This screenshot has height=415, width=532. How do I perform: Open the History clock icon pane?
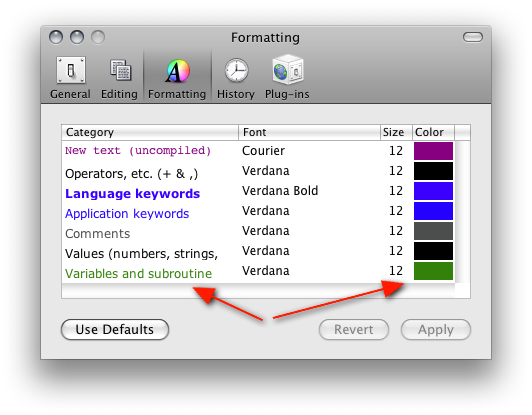click(236, 71)
